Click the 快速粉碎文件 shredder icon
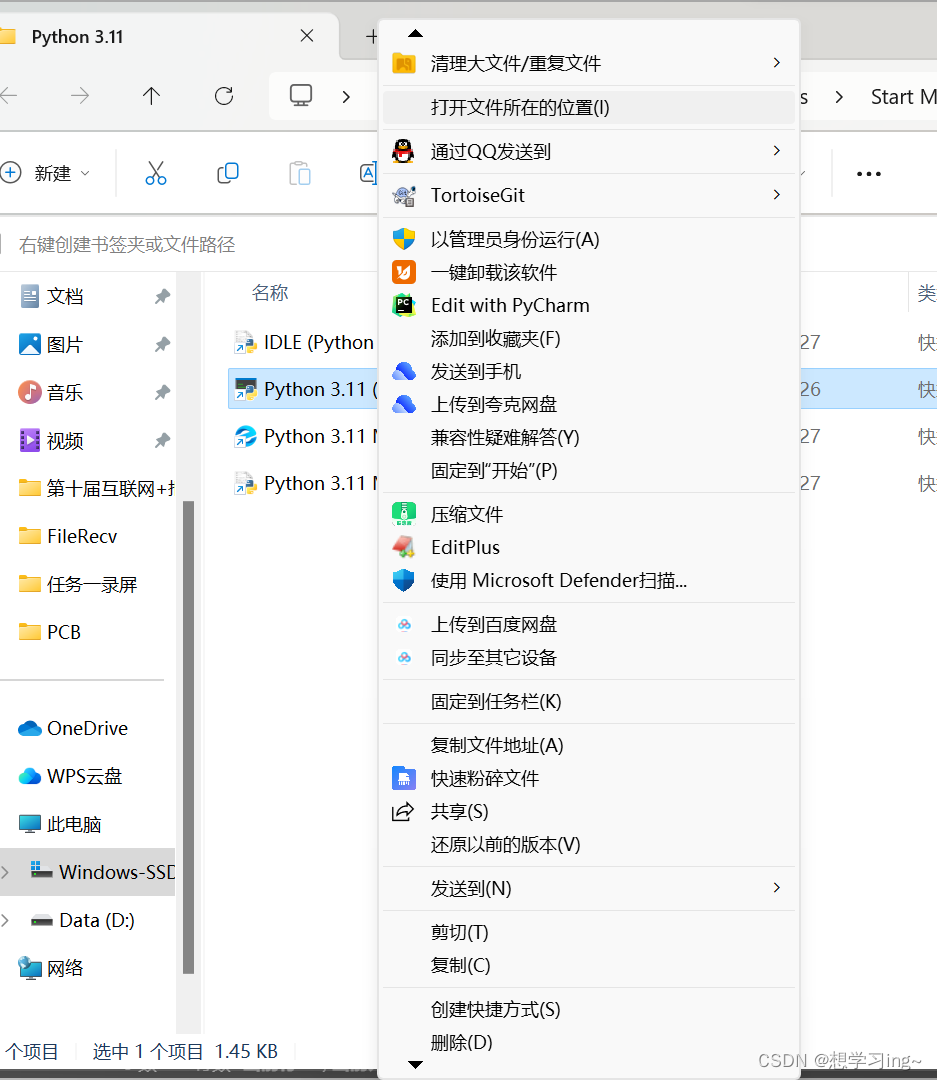This screenshot has width=937, height=1080. click(x=404, y=778)
